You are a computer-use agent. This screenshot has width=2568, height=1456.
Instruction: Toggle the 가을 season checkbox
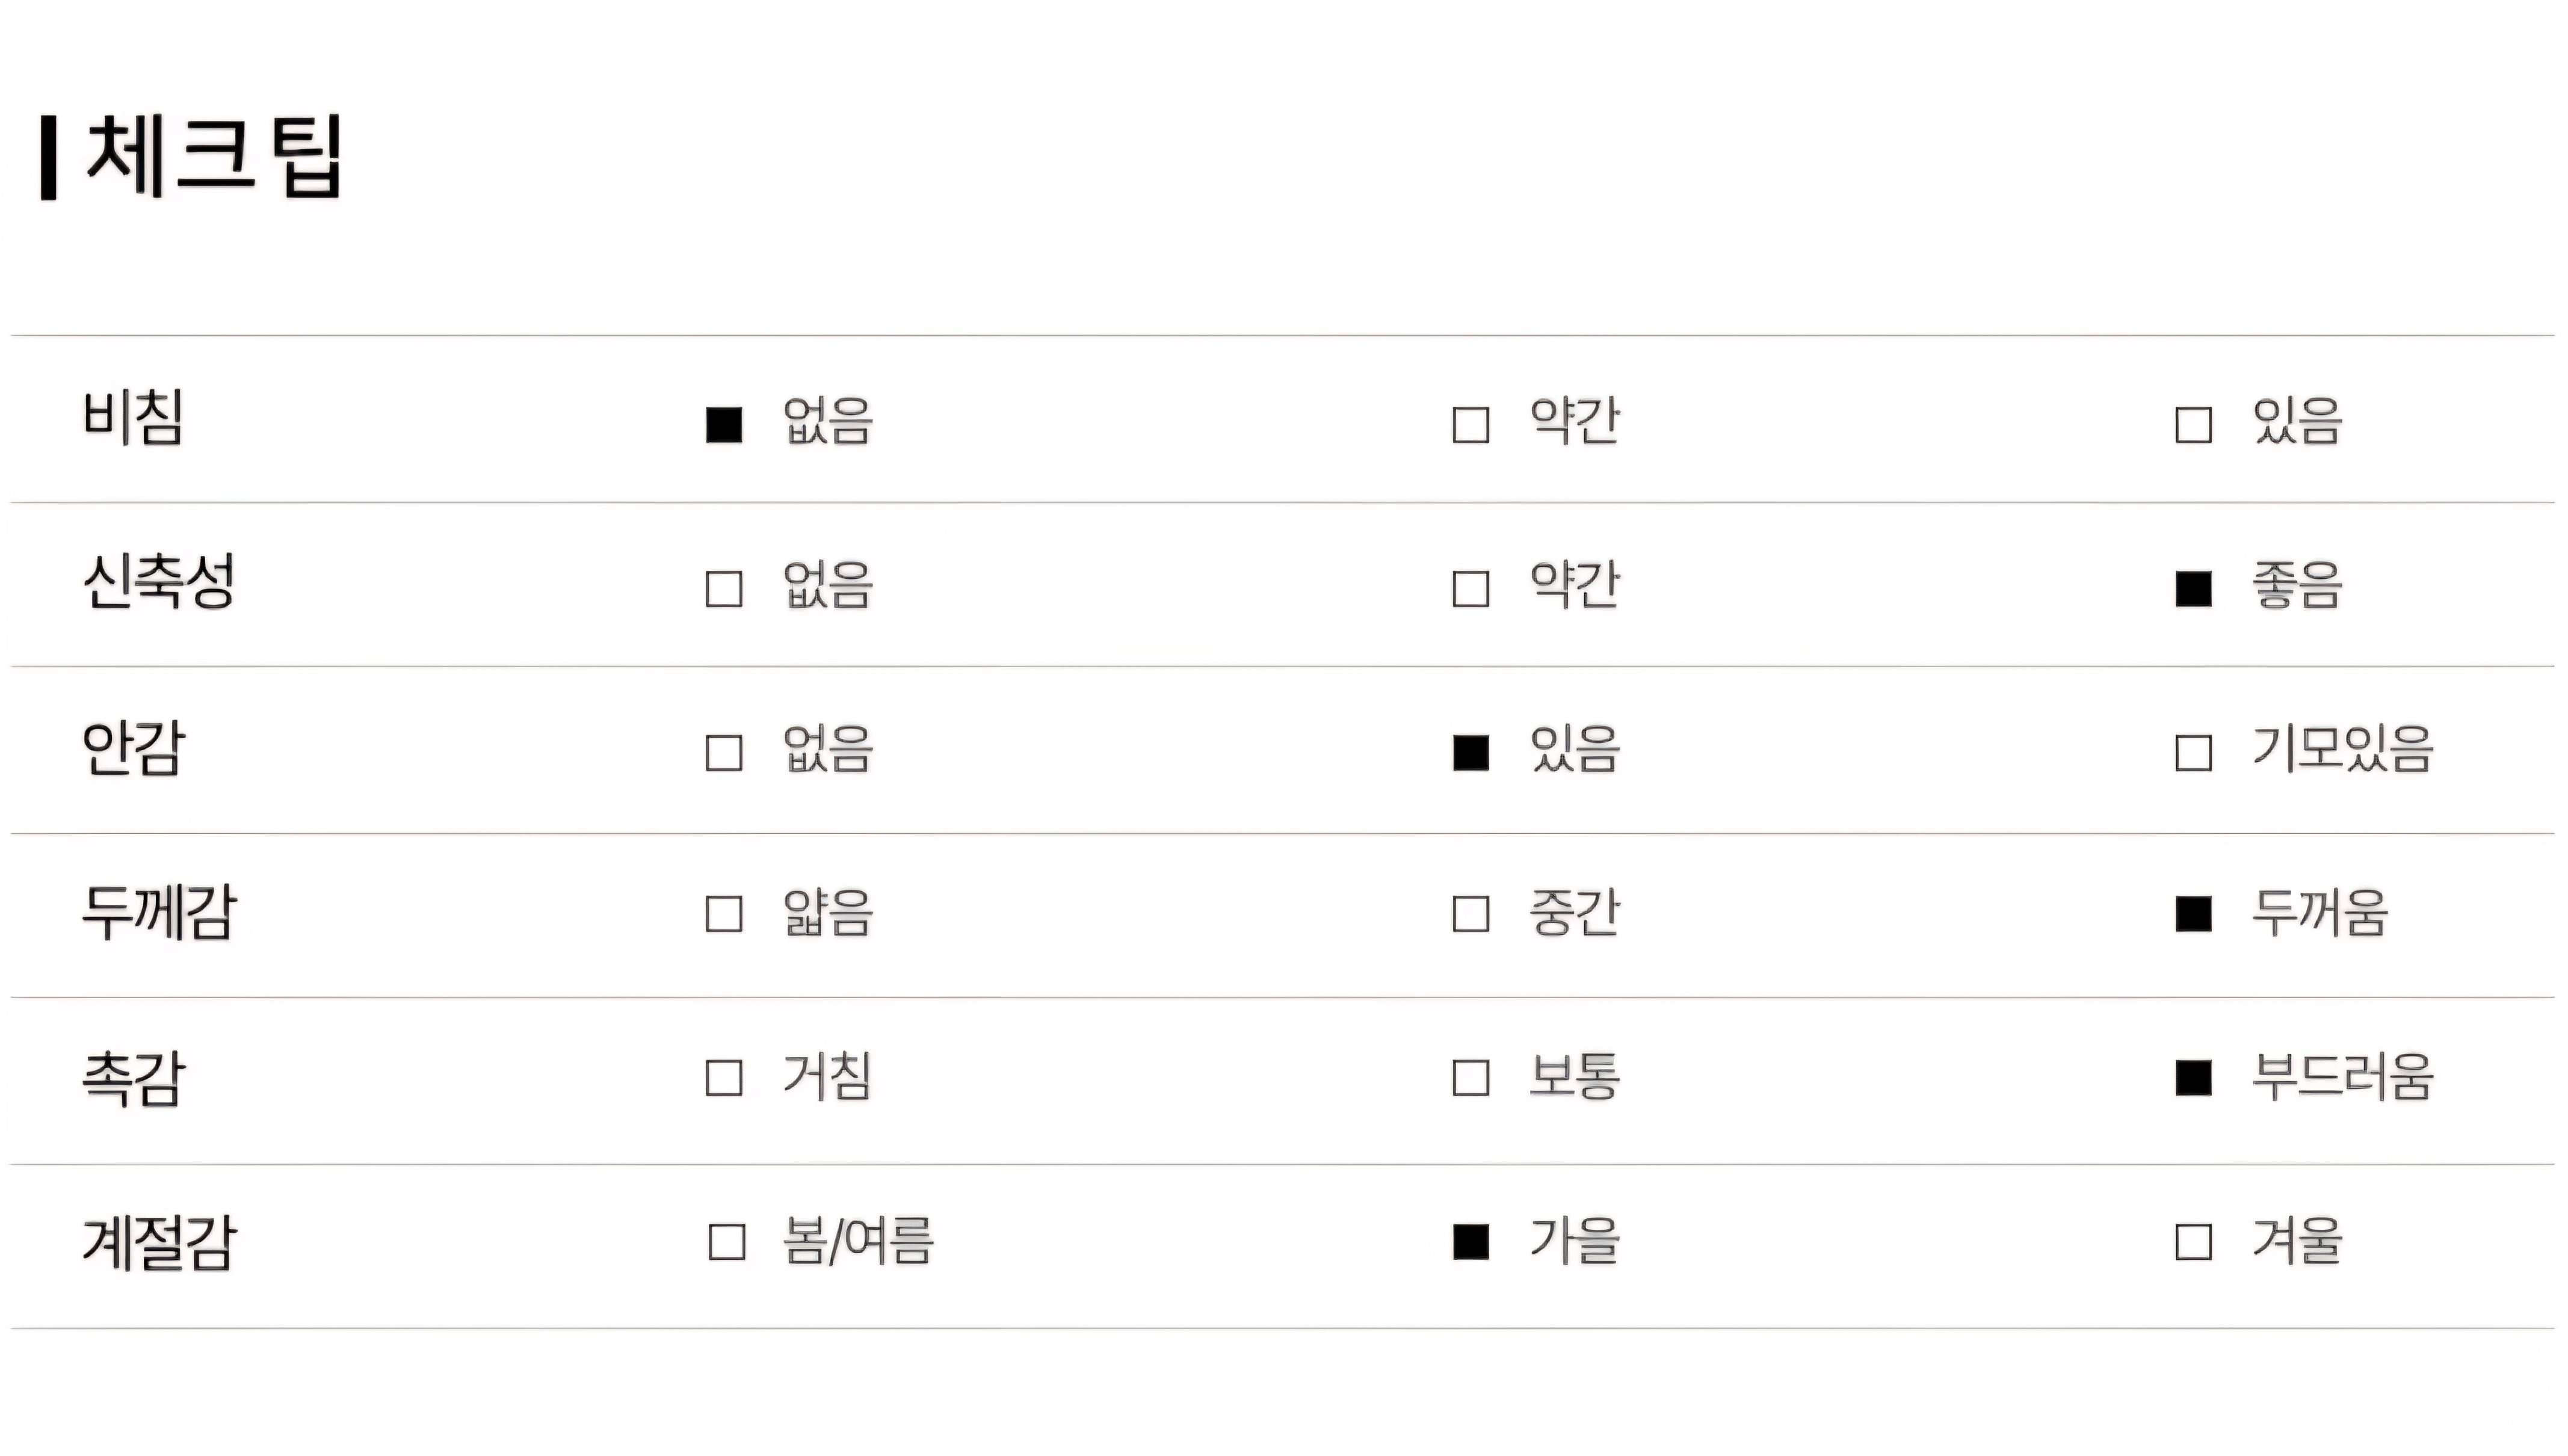(x=1470, y=1242)
